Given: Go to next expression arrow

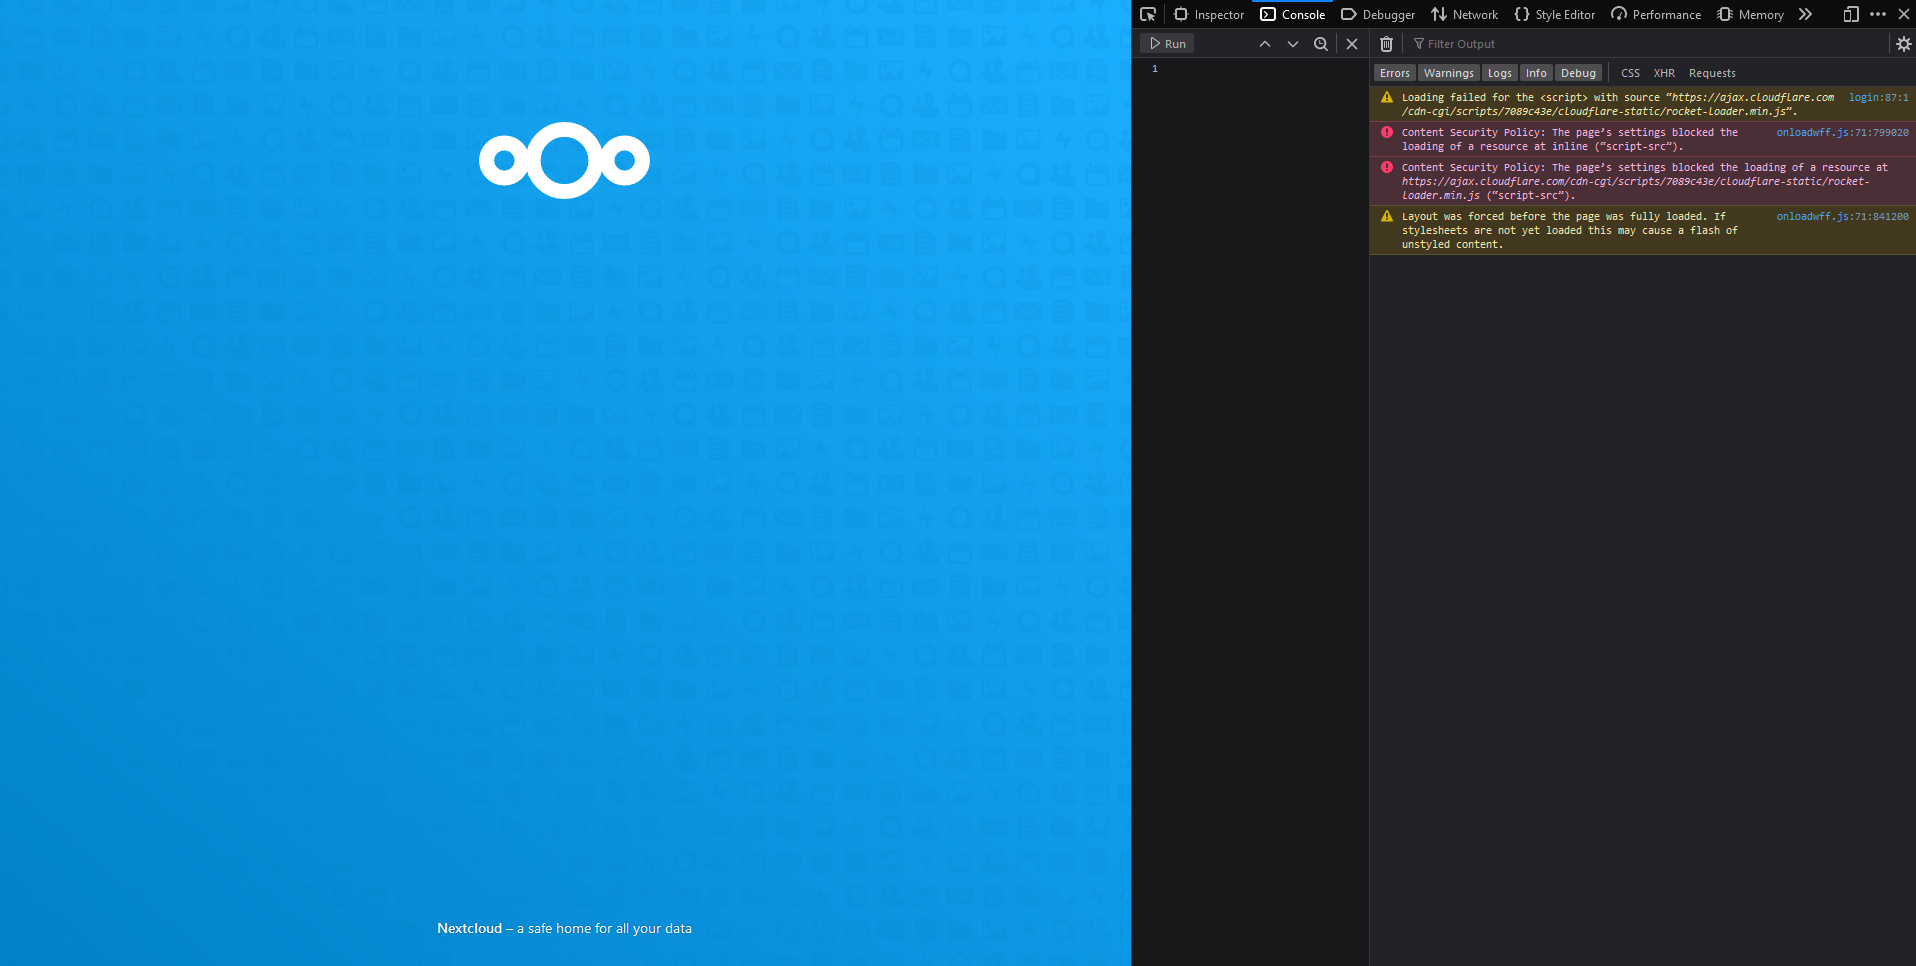Looking at the screenshot, I should [1293, 44].
